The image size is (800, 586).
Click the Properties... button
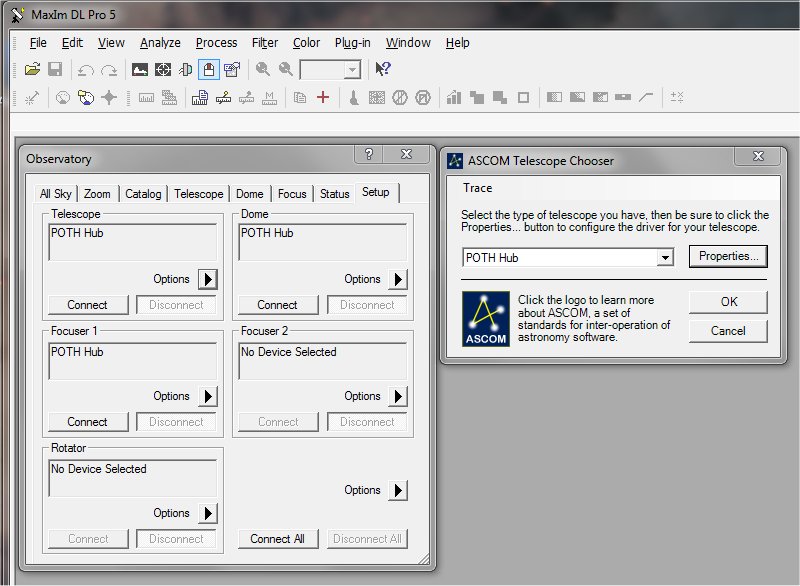click(728, 256)
